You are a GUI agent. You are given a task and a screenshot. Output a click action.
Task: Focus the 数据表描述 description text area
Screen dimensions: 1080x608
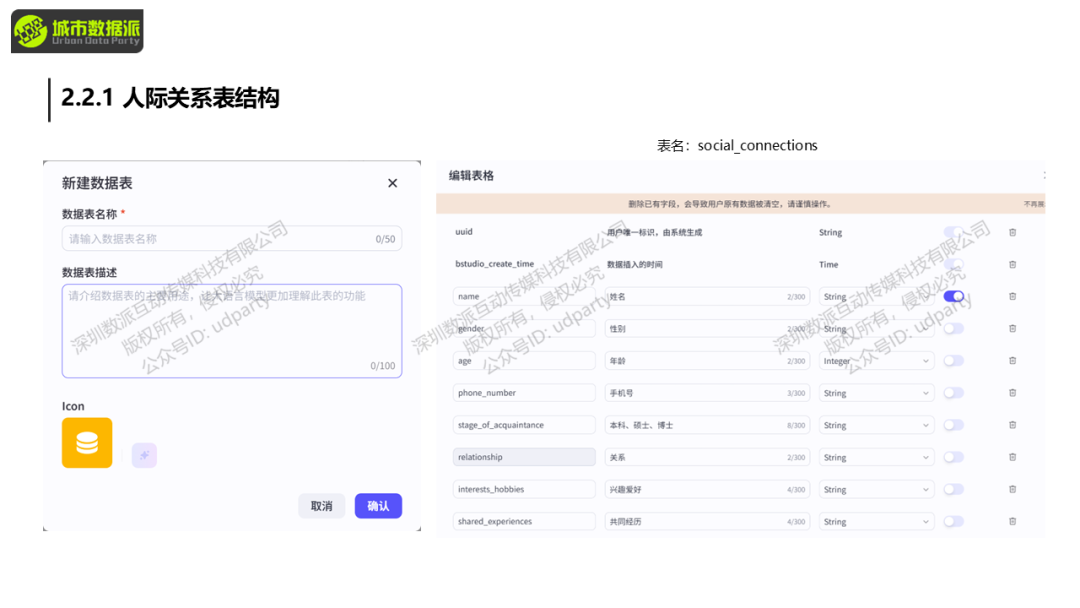[231, 330]
